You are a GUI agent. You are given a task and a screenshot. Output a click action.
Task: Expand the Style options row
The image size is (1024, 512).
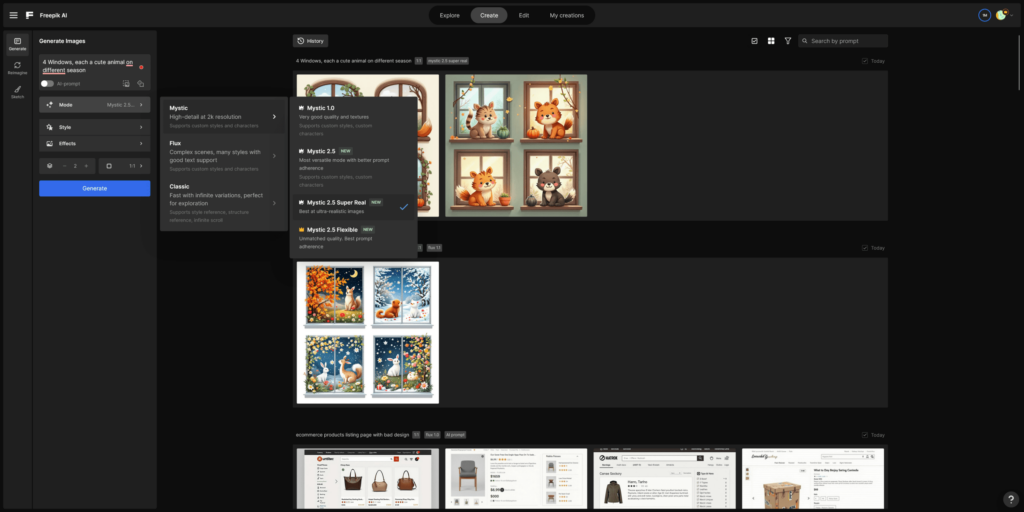click(x=95, y=127)
